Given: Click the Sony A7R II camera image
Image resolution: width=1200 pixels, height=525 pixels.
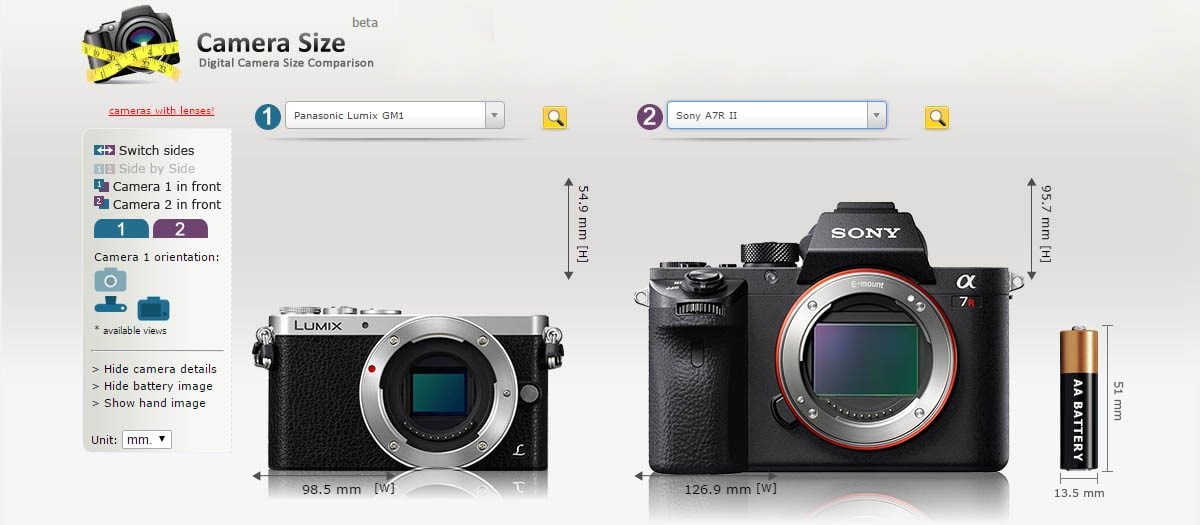Looking at the screenshot, I should click(x=829, y=337).
